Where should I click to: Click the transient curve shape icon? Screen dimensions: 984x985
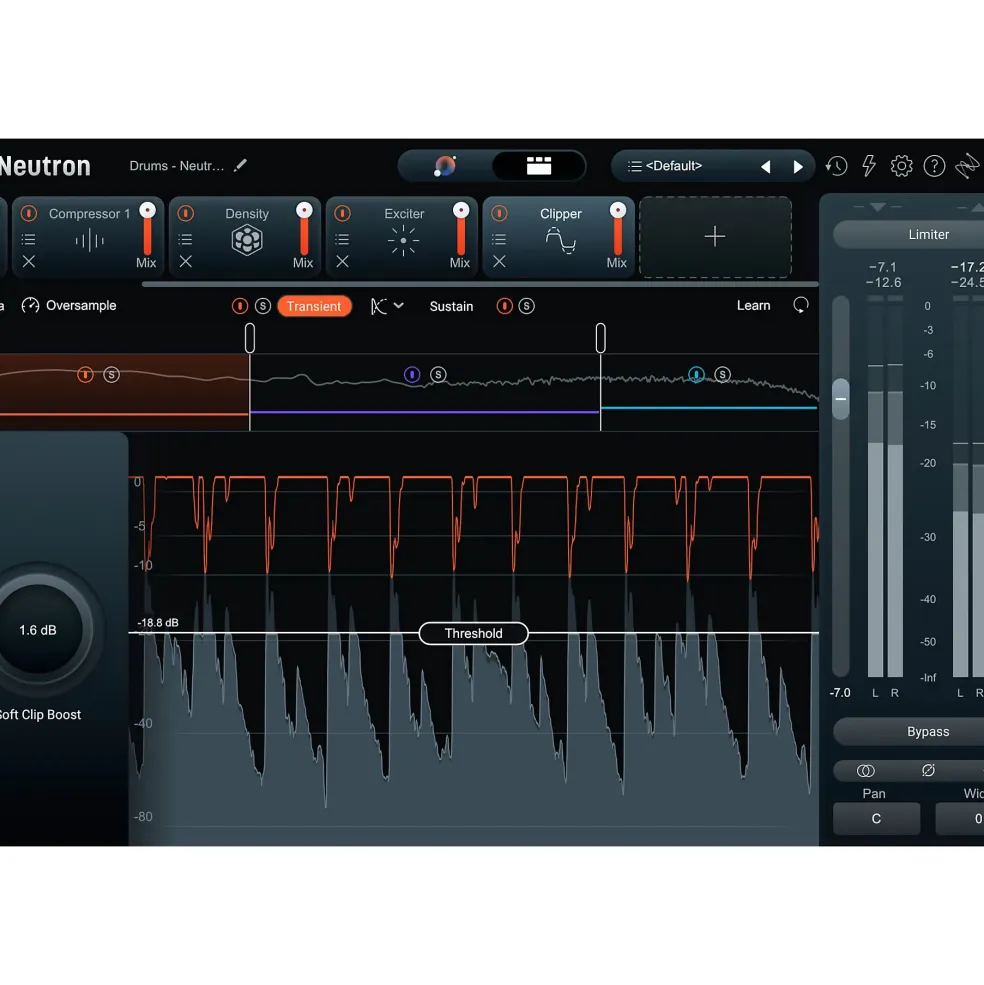point(378,306)
